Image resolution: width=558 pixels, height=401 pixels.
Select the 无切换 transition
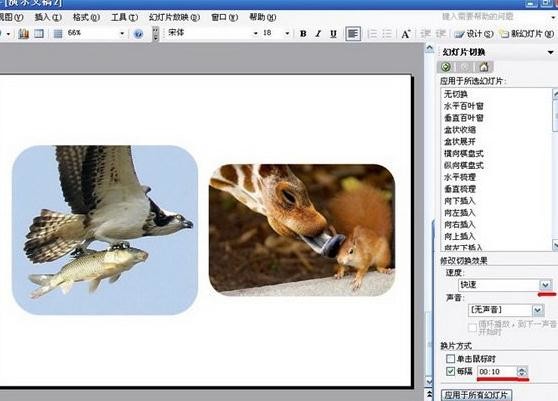click(x=456, y=94)
